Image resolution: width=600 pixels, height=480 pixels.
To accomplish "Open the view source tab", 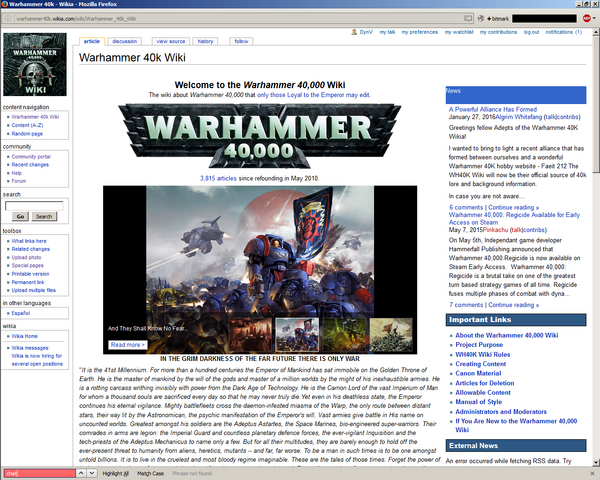I will click(171, 41).
